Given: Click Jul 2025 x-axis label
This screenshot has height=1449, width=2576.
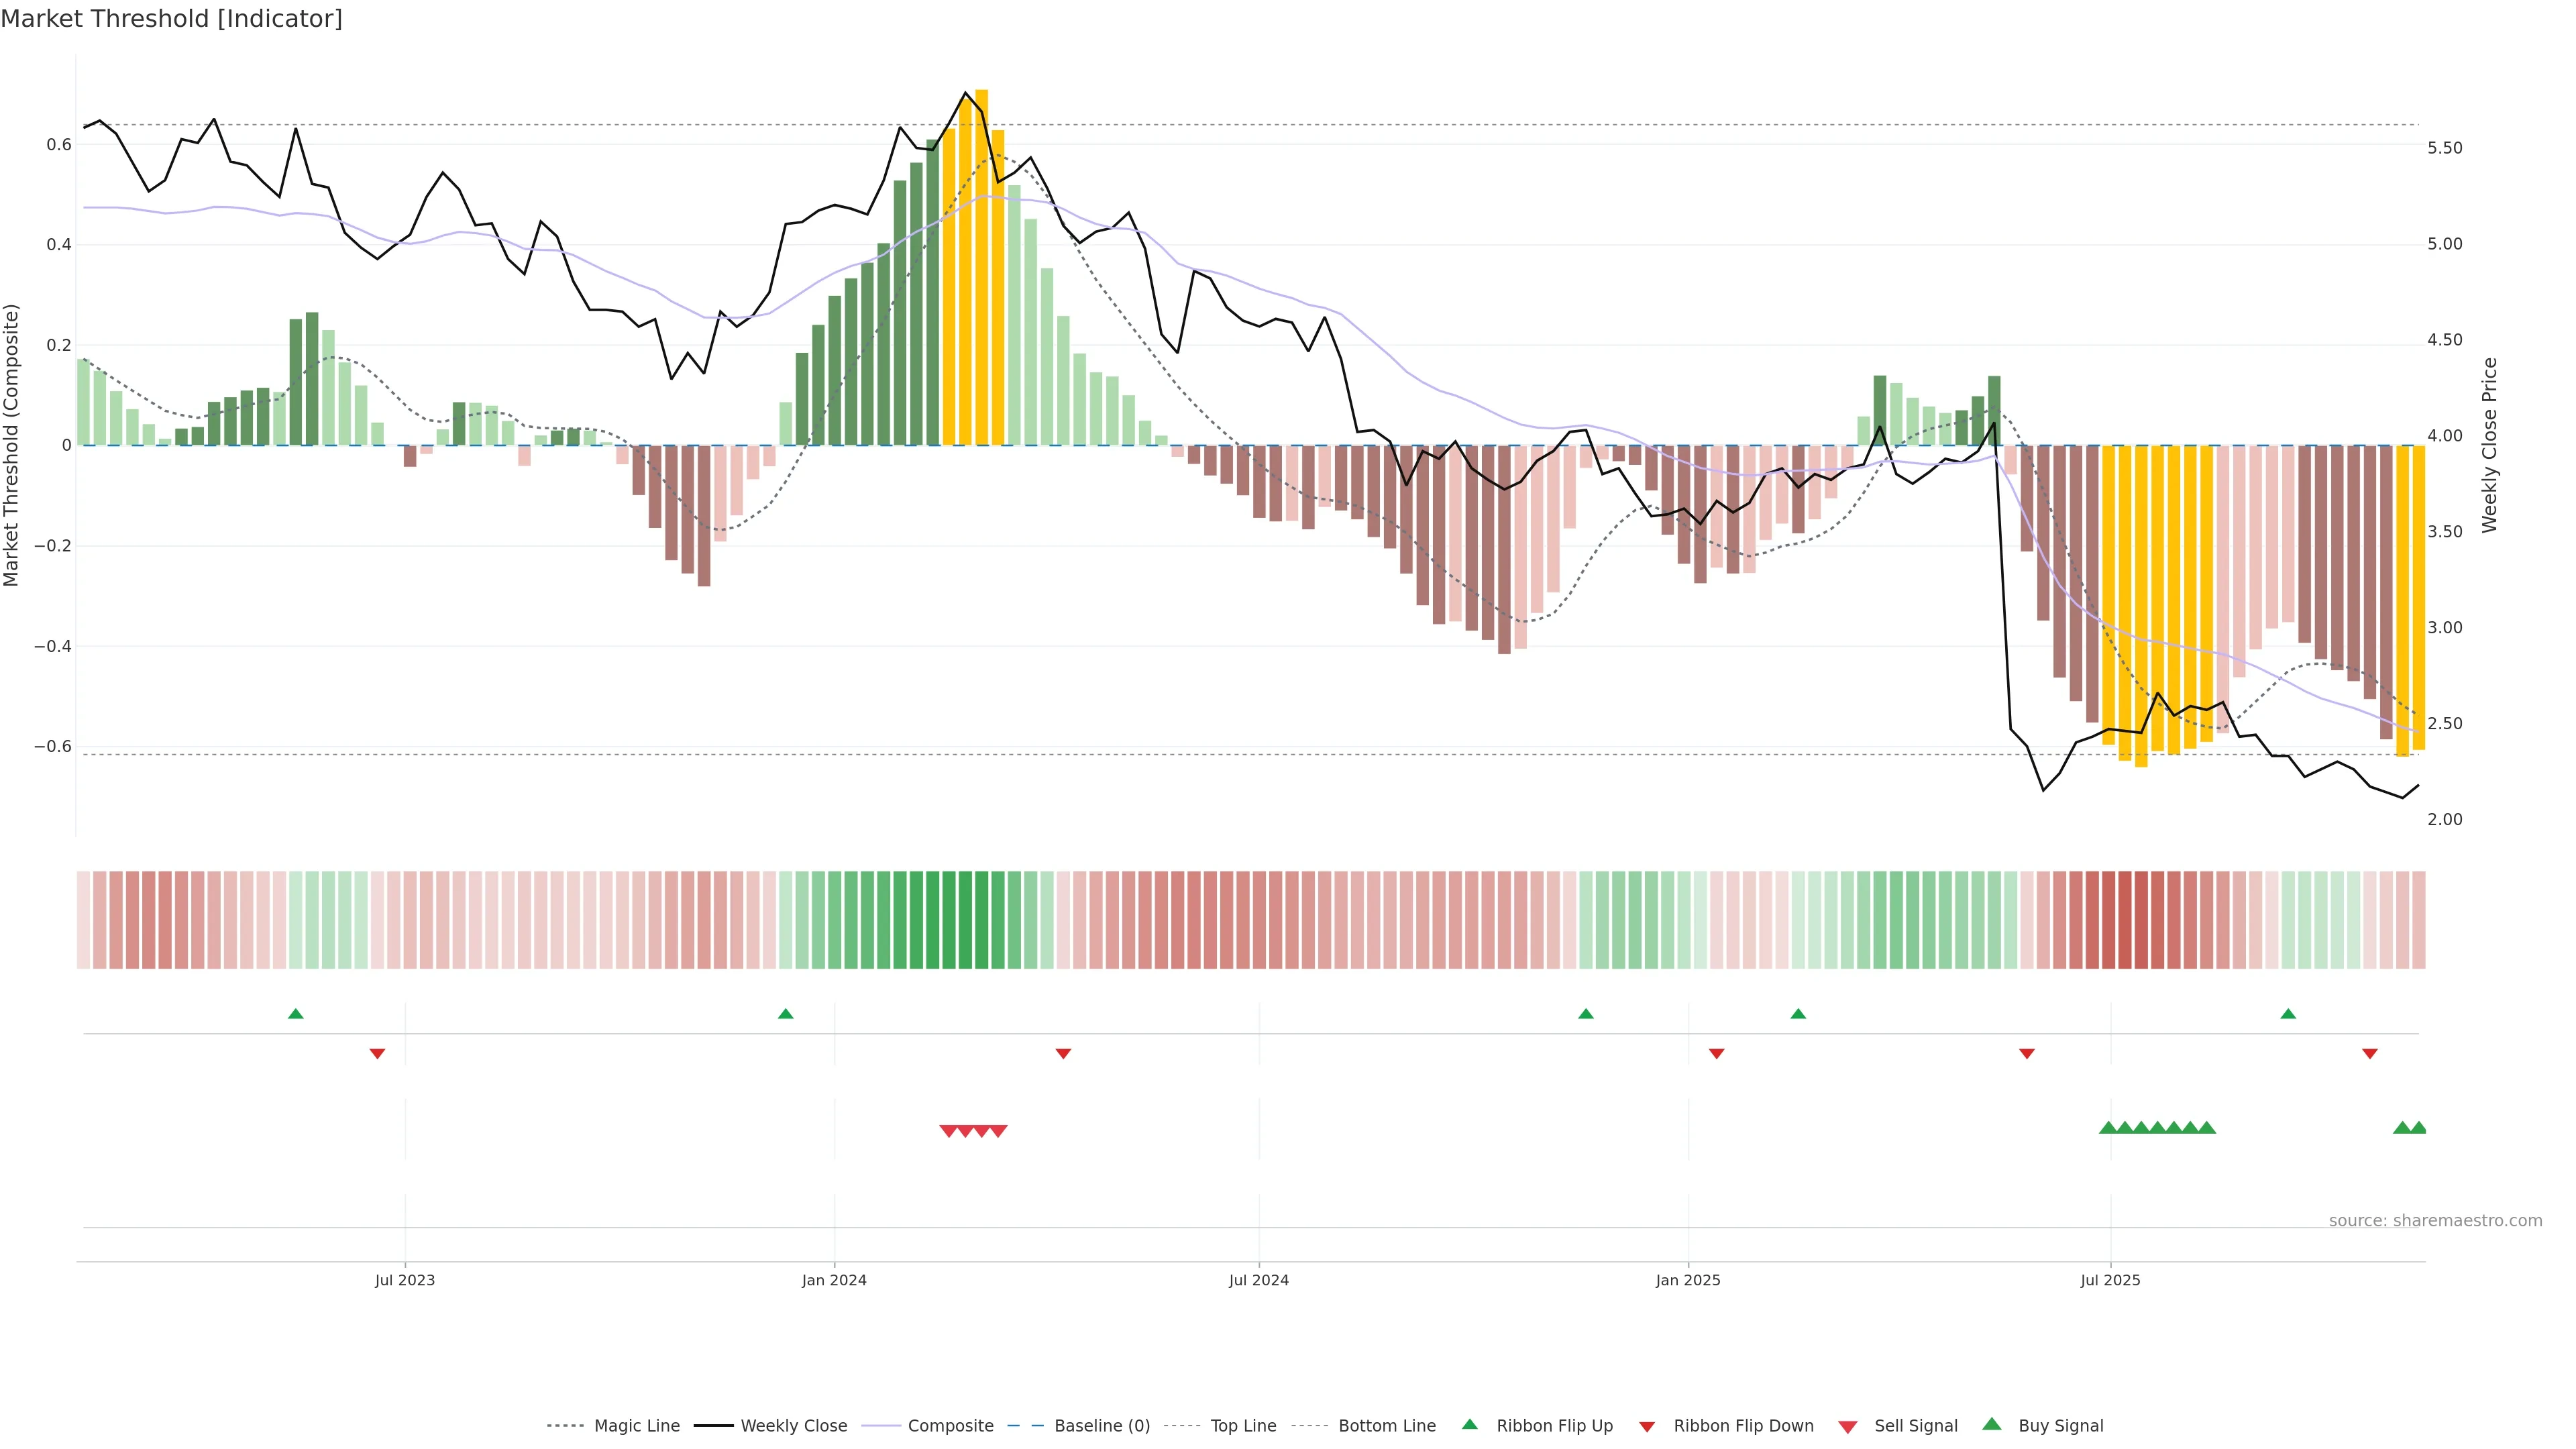Looking at the screenshot, I should pos(2110,1280).
